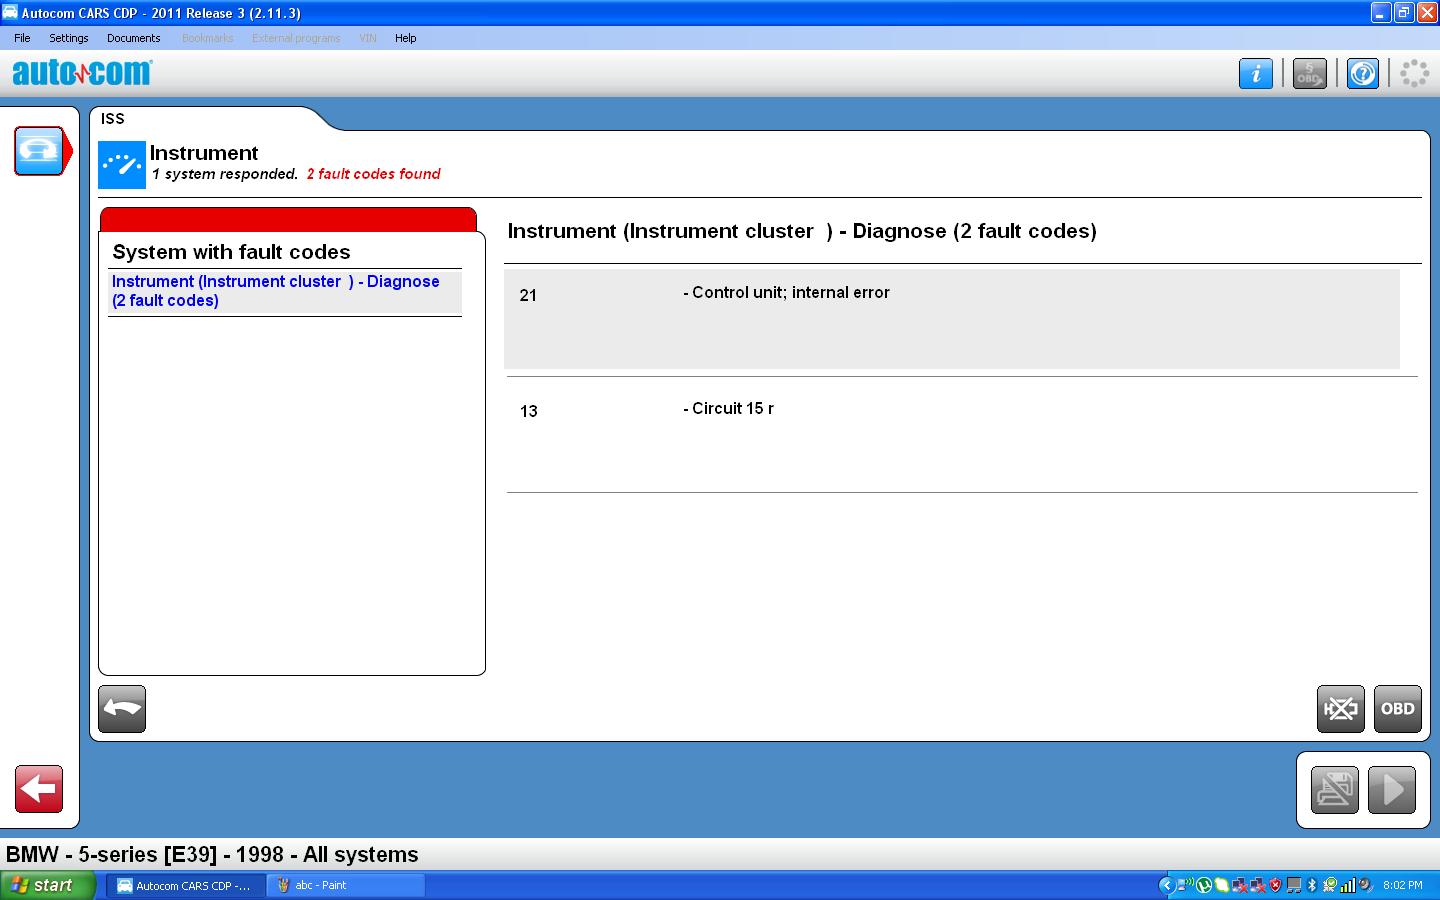Open the Help menu

pyautogui.click(x=405, y=38)
